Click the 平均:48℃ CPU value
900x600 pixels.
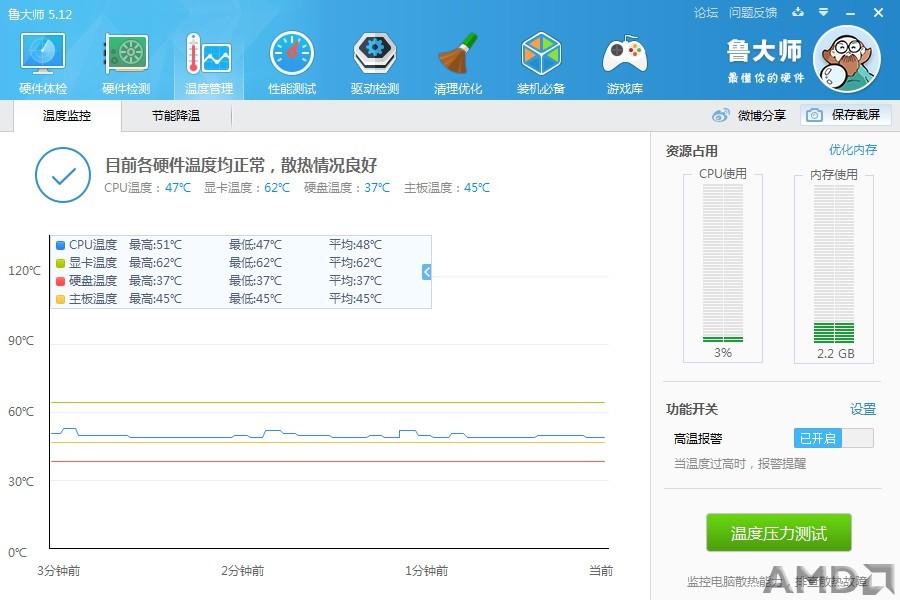coord(355,245)
